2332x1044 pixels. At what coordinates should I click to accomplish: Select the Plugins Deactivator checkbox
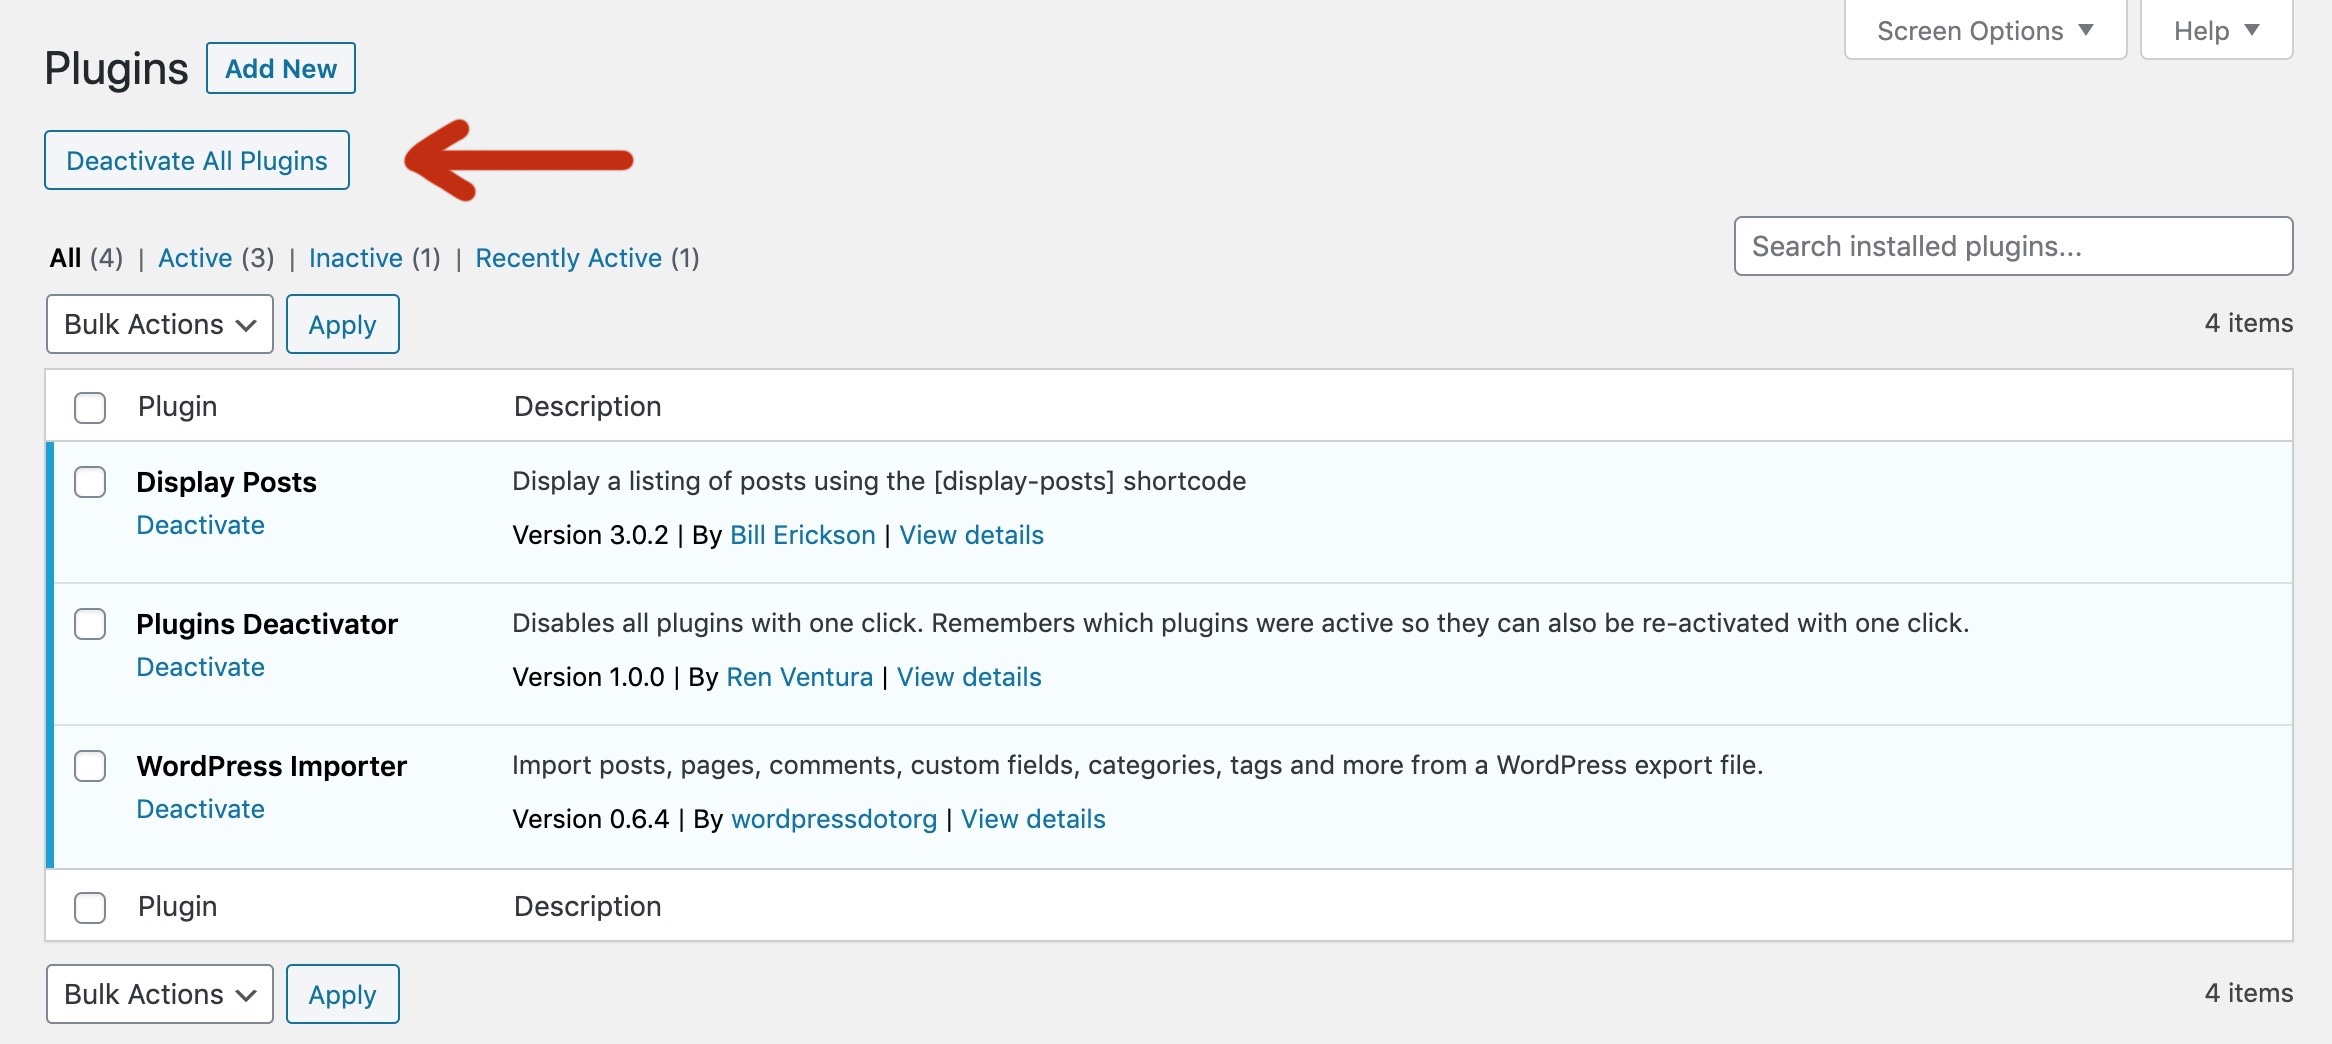tap(90, 624)
